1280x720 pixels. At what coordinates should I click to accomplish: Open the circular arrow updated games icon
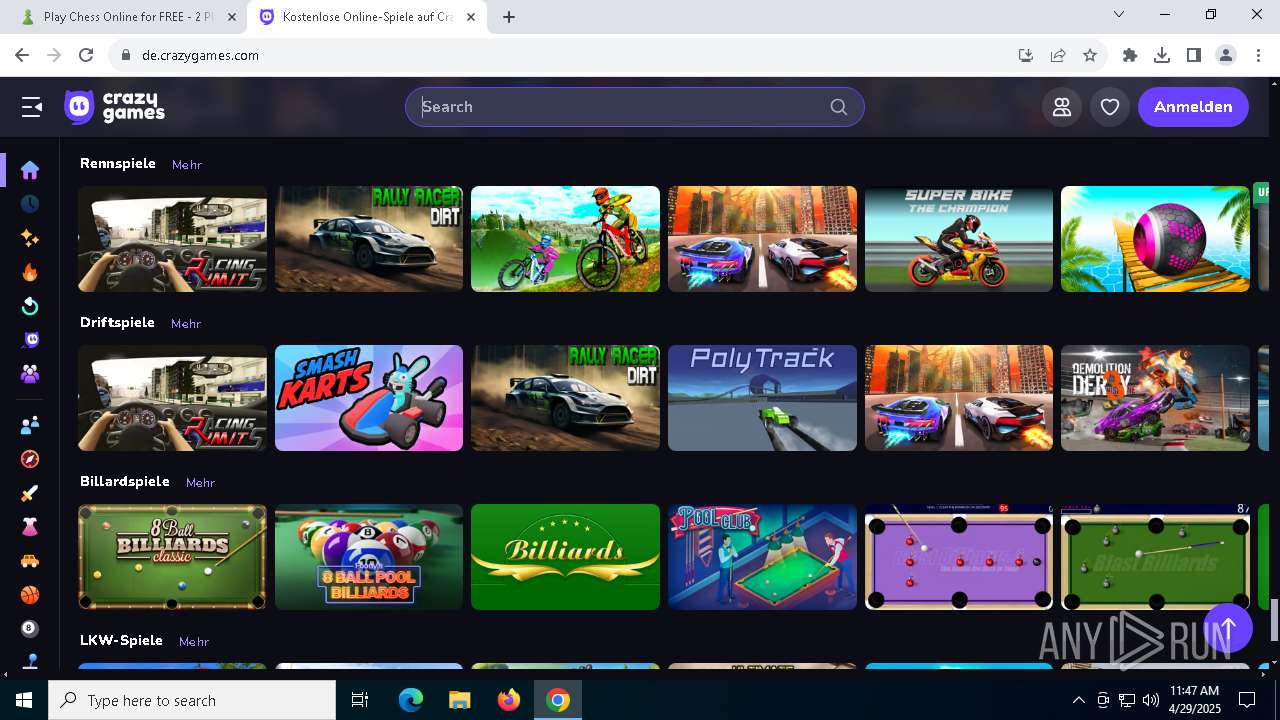point(30,306)
